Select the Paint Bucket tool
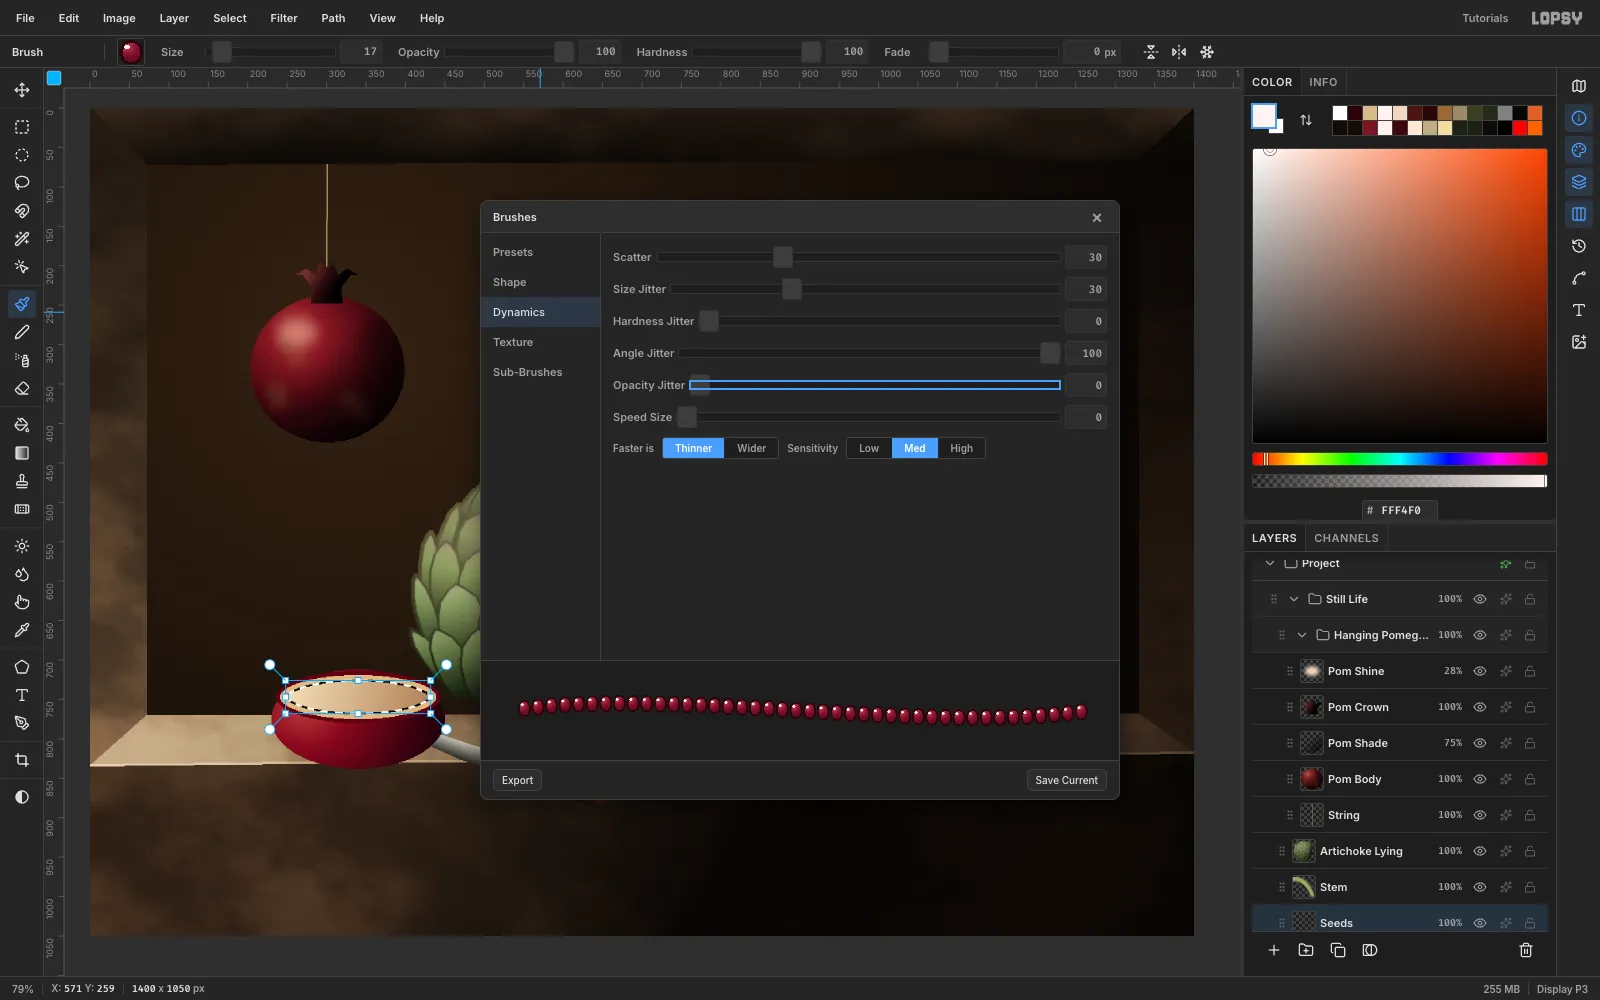 click(22, 425)
